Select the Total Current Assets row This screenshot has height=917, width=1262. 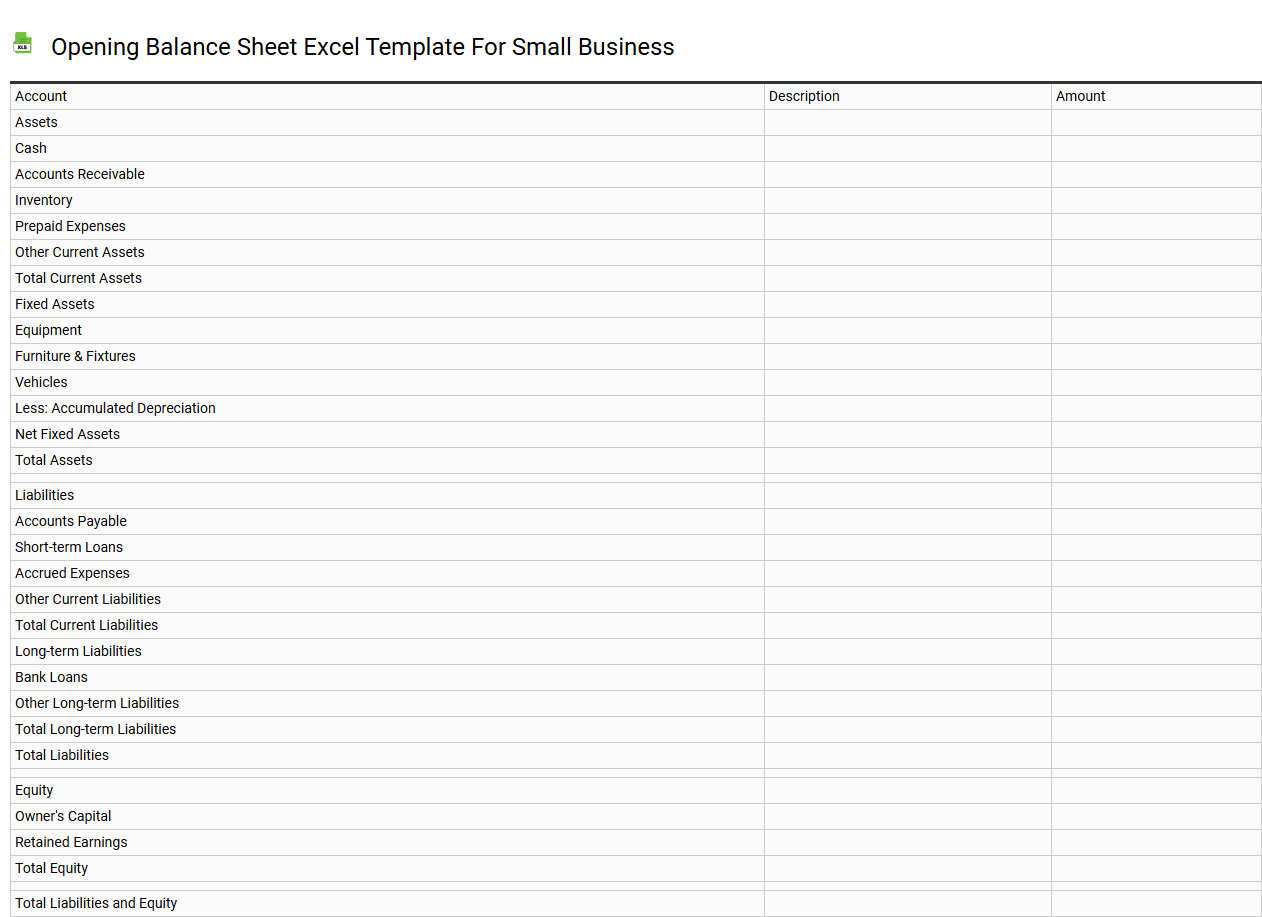tap(78, 278)
